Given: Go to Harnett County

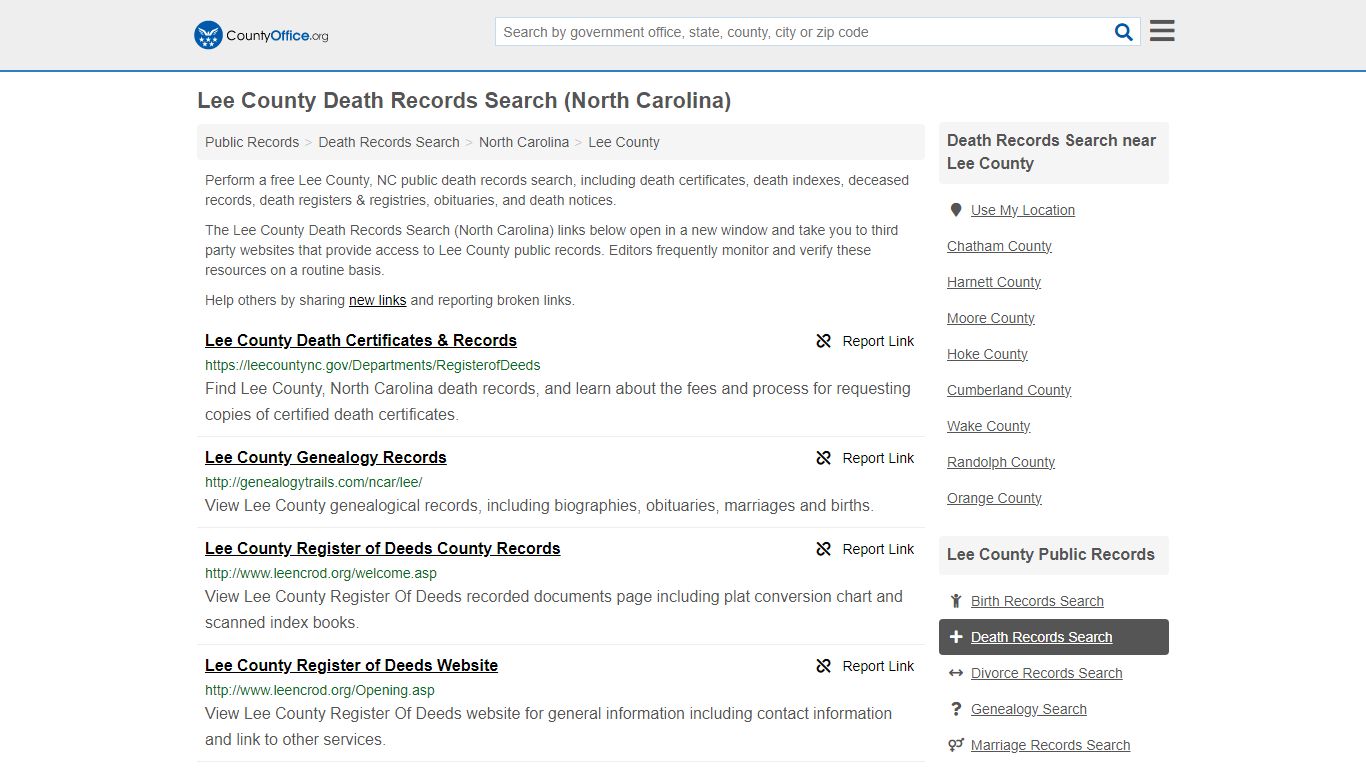Looking at the screenshot, I should (994, 282).
